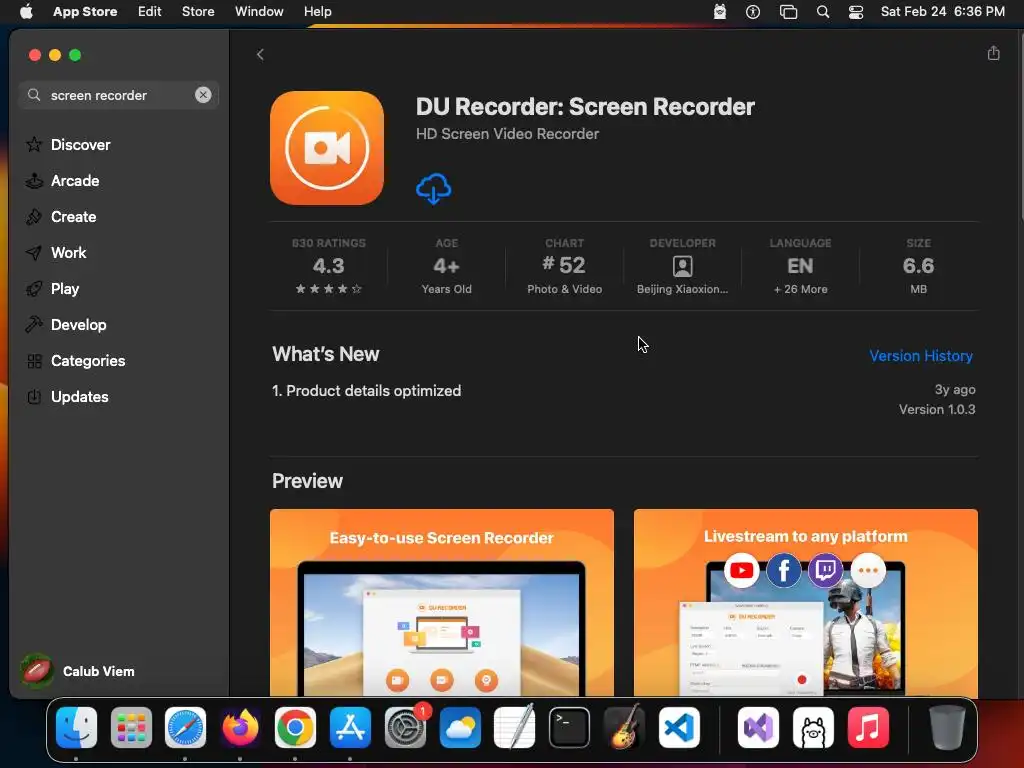Open the Help menu
Screen dimensions: 1024x768
pos(317,11)
